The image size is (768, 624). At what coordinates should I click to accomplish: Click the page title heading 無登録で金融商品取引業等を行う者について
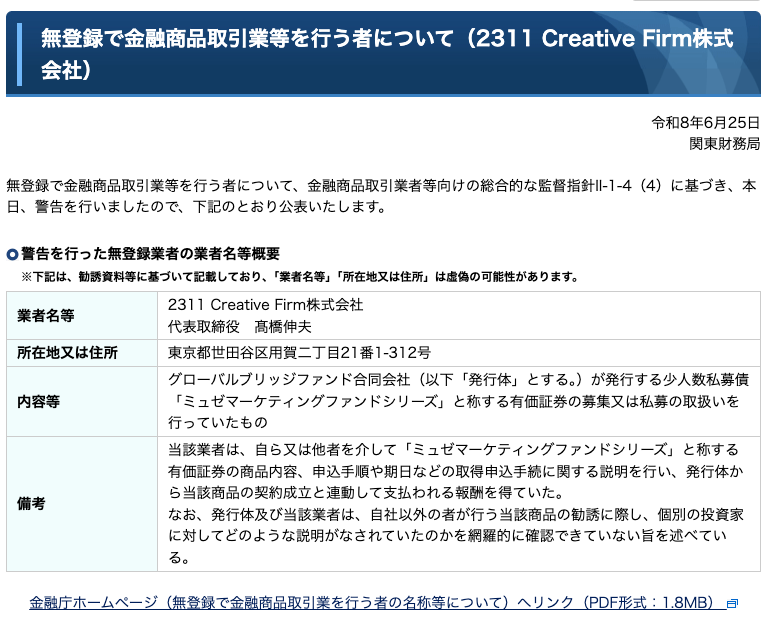point(387,54)
